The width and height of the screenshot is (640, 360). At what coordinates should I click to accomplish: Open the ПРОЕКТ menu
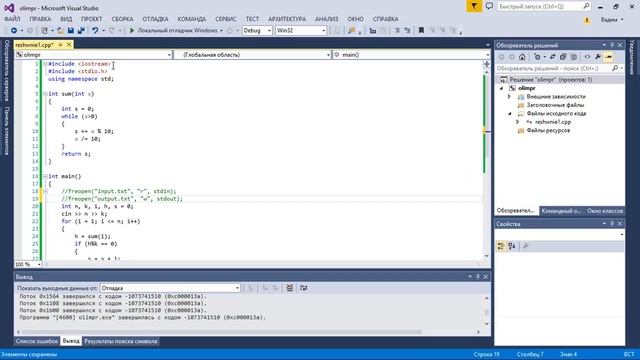coord(91,19)
